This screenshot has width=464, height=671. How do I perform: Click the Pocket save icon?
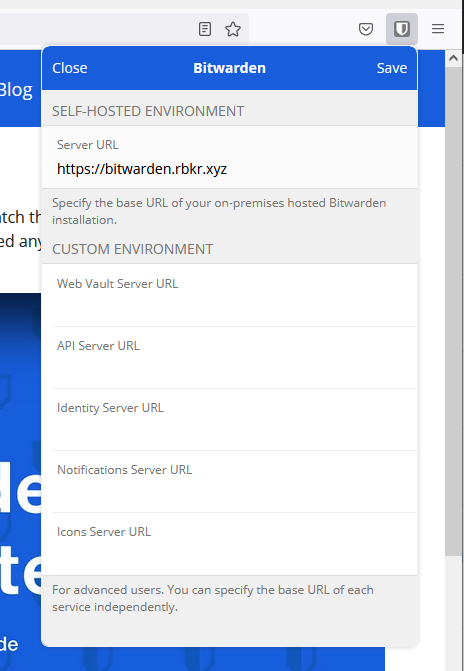[x=366, y=29]
